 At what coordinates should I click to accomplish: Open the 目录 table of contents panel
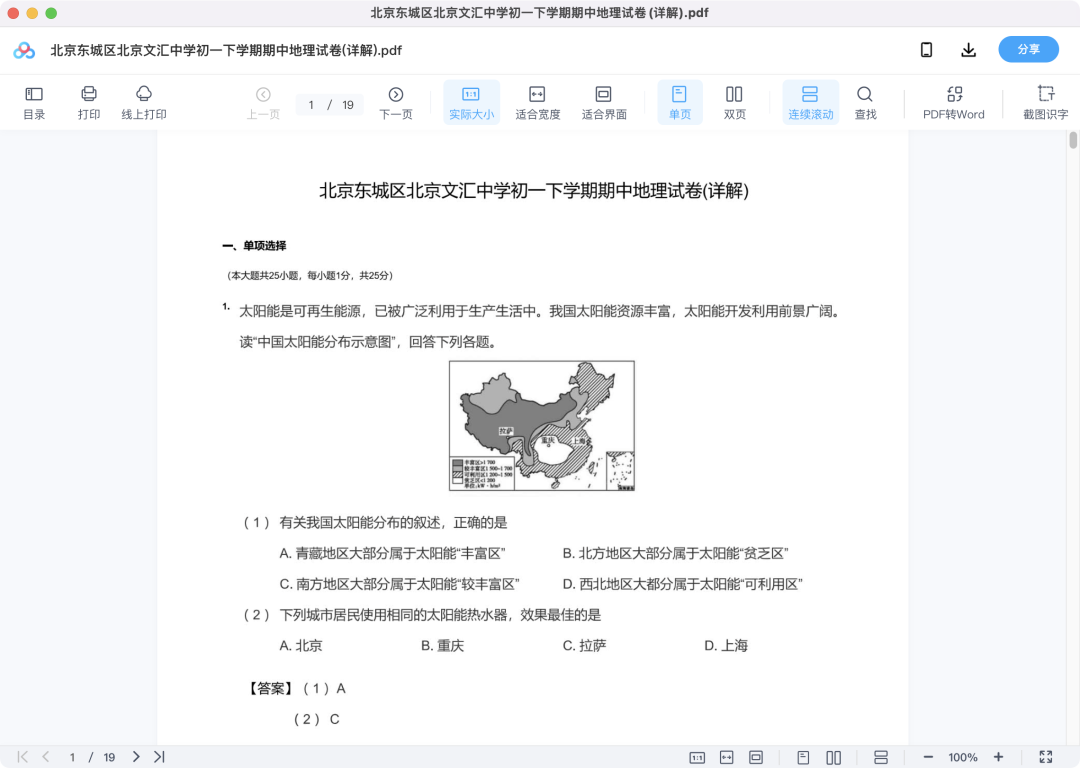(34, 103)
